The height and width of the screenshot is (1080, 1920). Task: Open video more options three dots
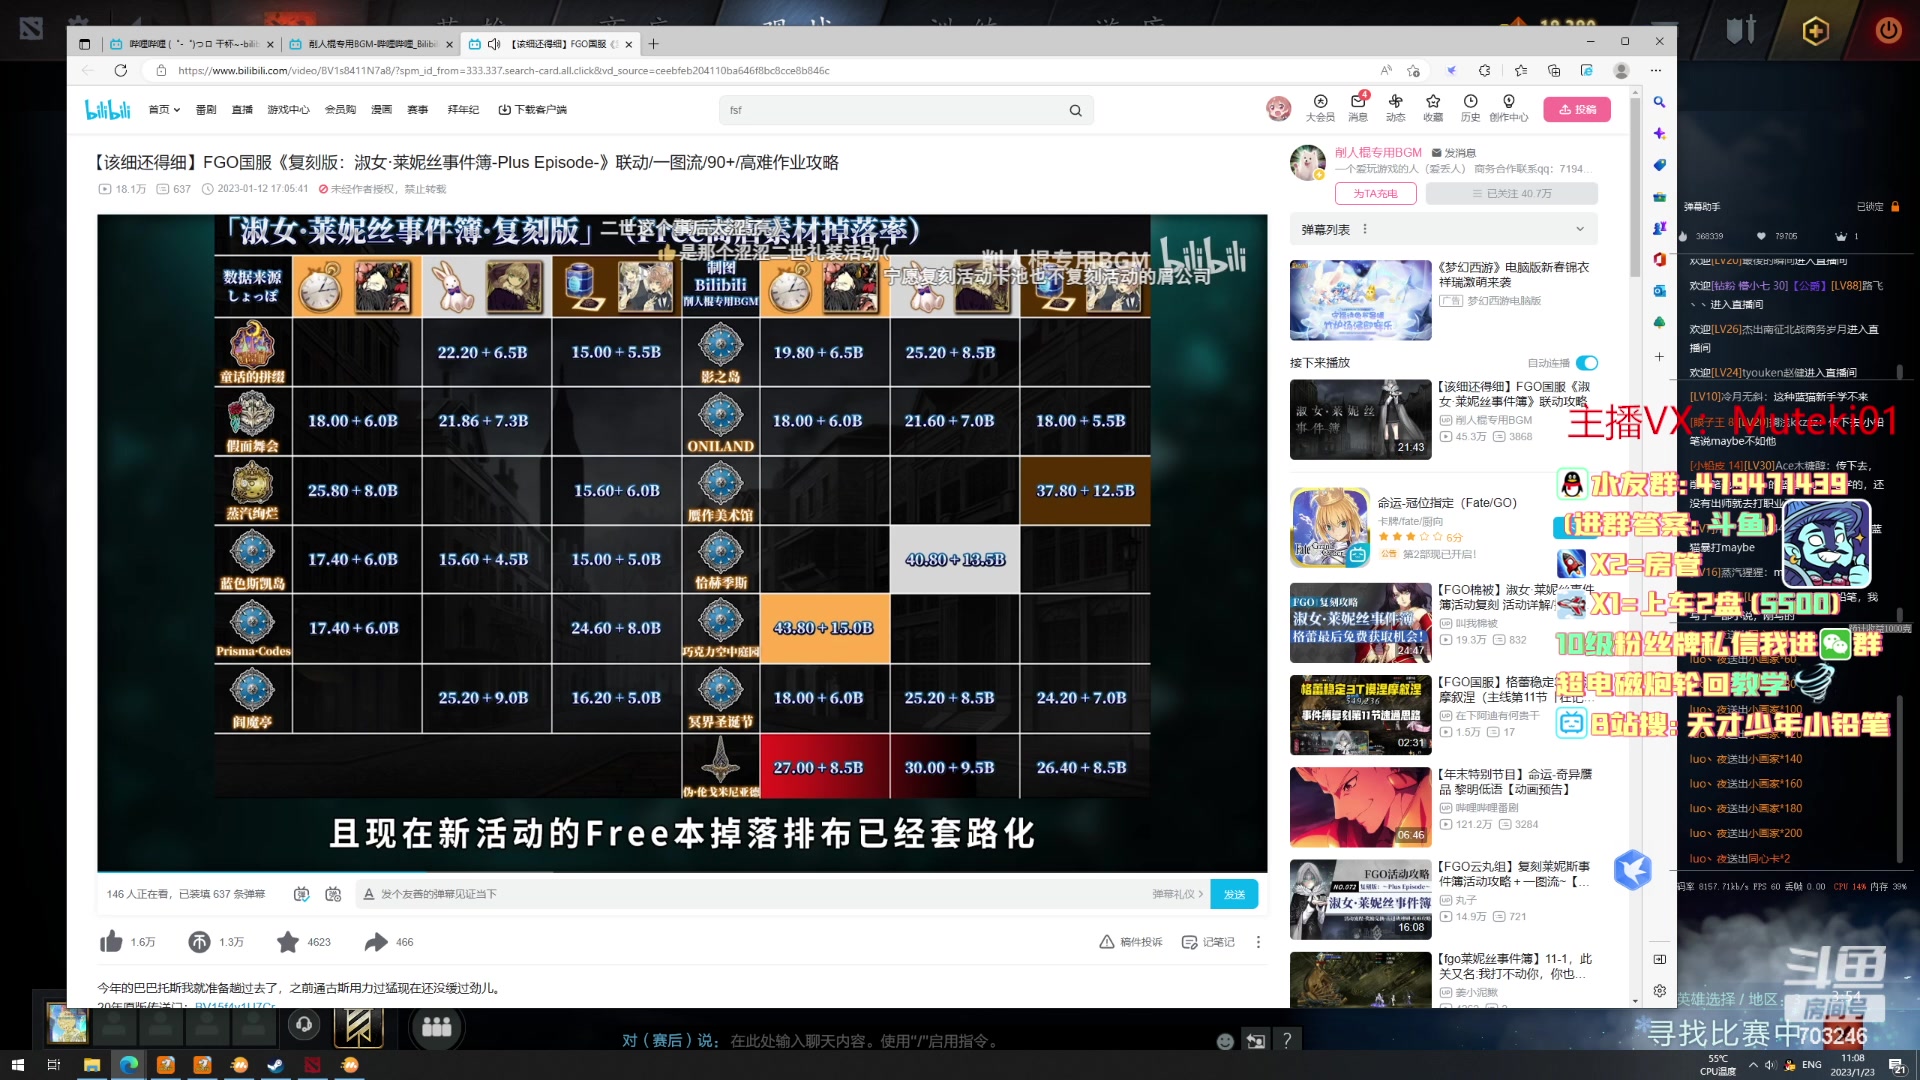click(x=1258, y=942)
